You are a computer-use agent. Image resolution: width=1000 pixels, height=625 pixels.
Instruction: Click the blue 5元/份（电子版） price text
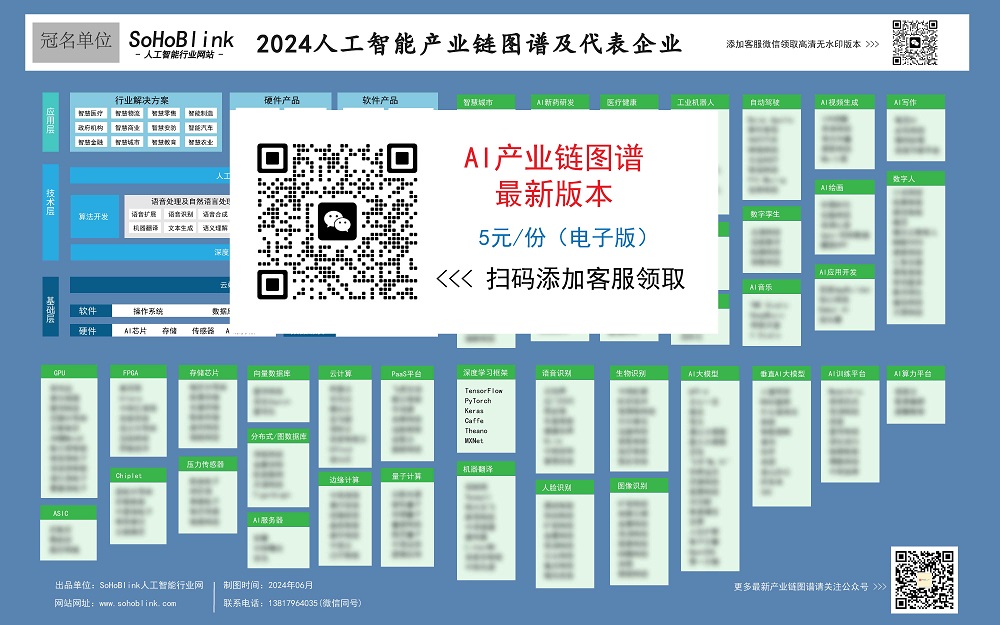[563, 238]
